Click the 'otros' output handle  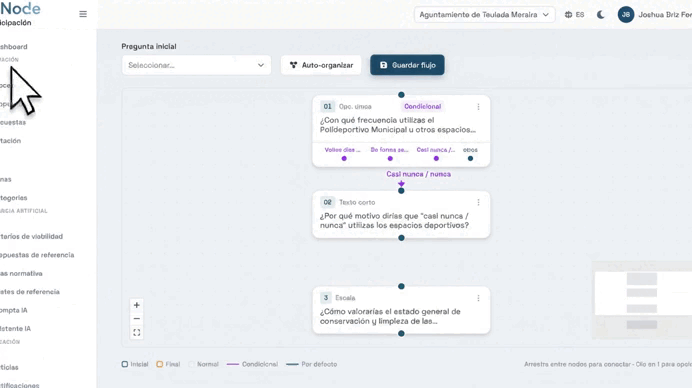(470, 158)
